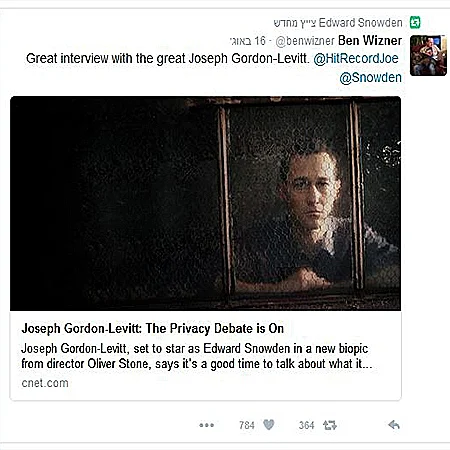This screenshot has height=450, width=450.
Task: Click the Hebrew retweeted label text
Action: click(294, 23)
